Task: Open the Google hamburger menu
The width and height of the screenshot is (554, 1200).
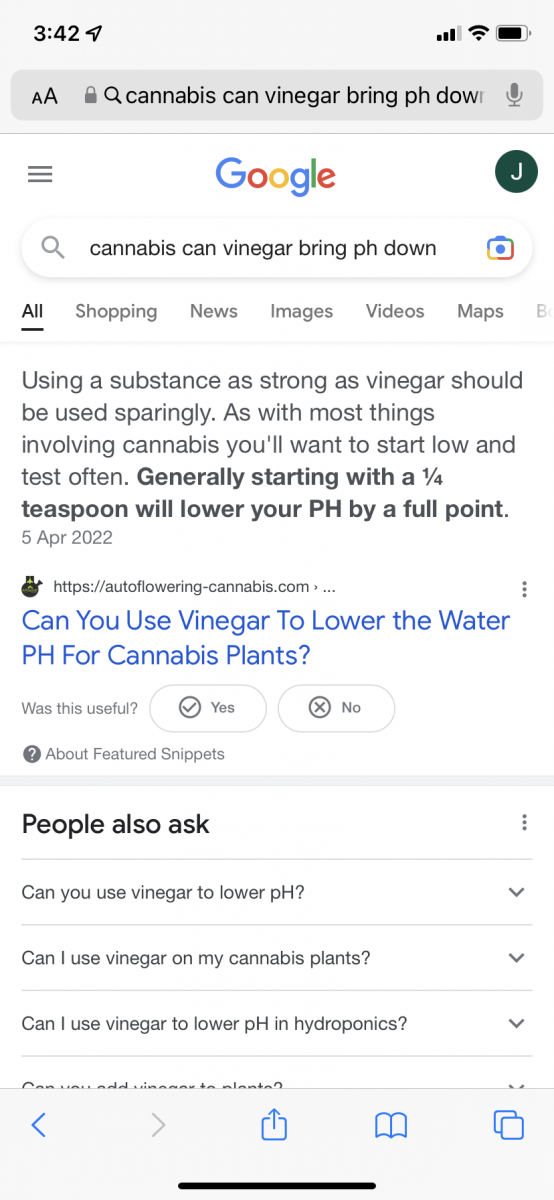Action: (40, 174)
